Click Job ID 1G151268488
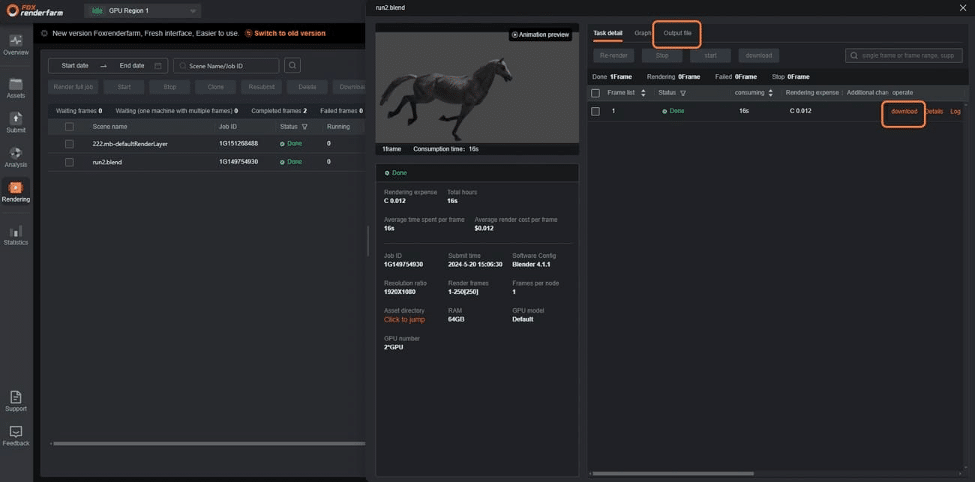 pos(239,144)
